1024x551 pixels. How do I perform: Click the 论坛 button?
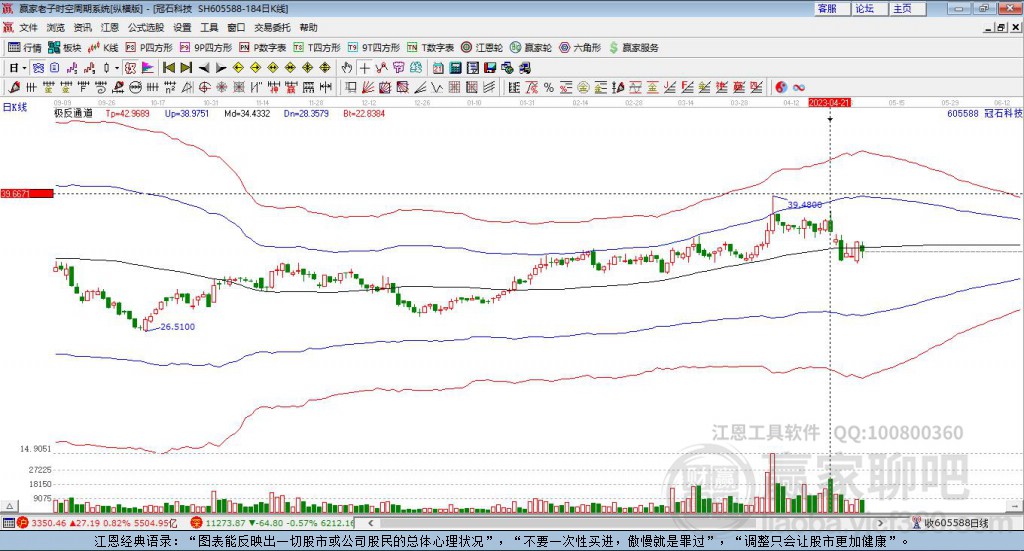[x=869, y=8]
